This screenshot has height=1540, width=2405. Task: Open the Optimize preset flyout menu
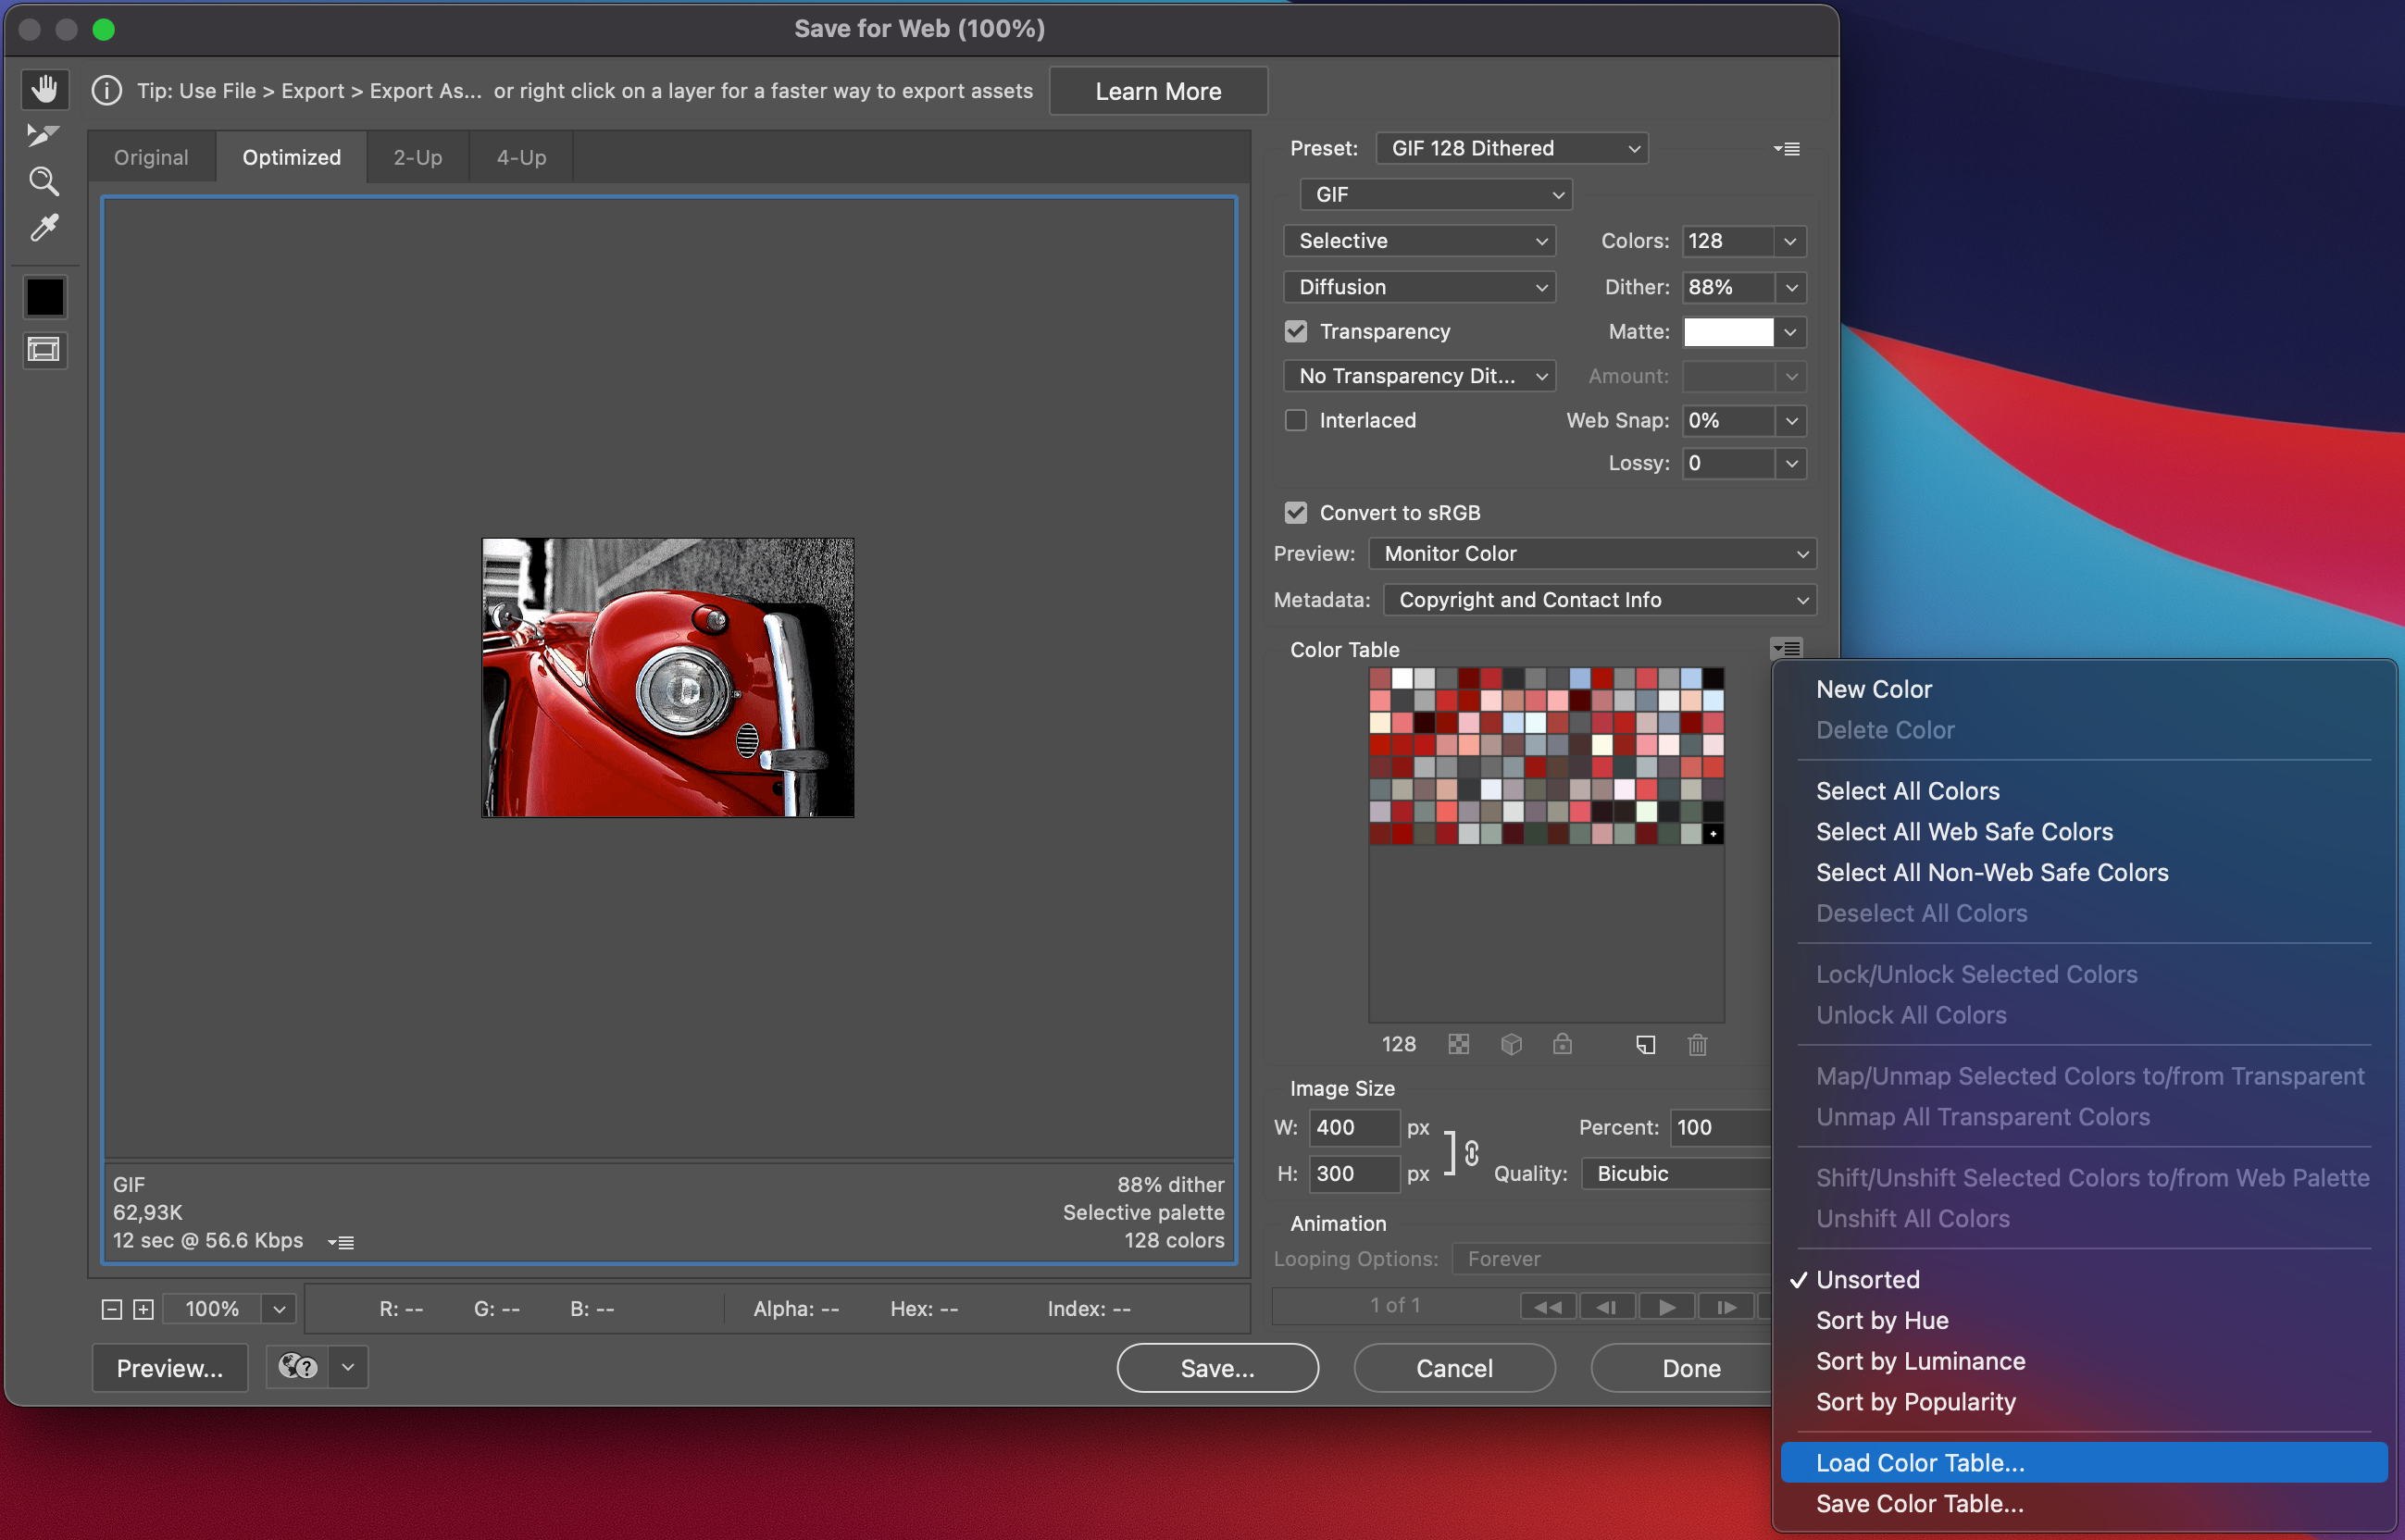(x=1787, y=149)
